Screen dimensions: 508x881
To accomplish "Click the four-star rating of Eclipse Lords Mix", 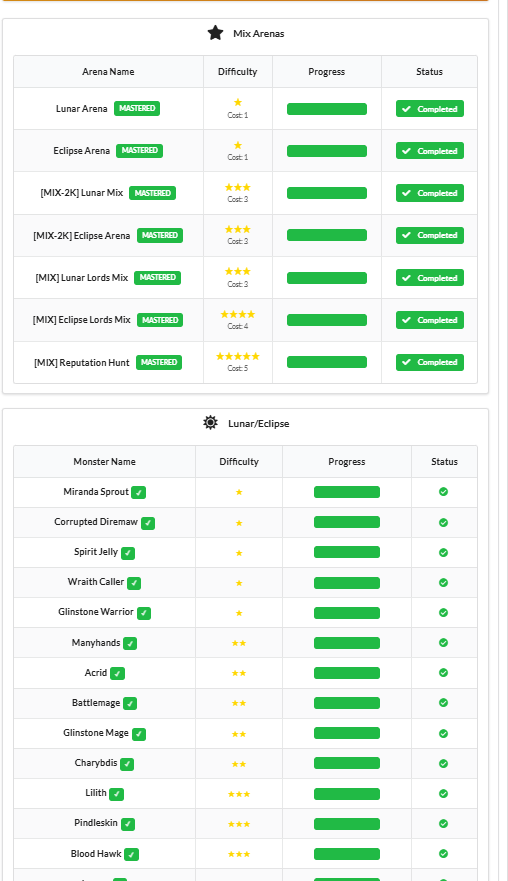I will [238, 314].
